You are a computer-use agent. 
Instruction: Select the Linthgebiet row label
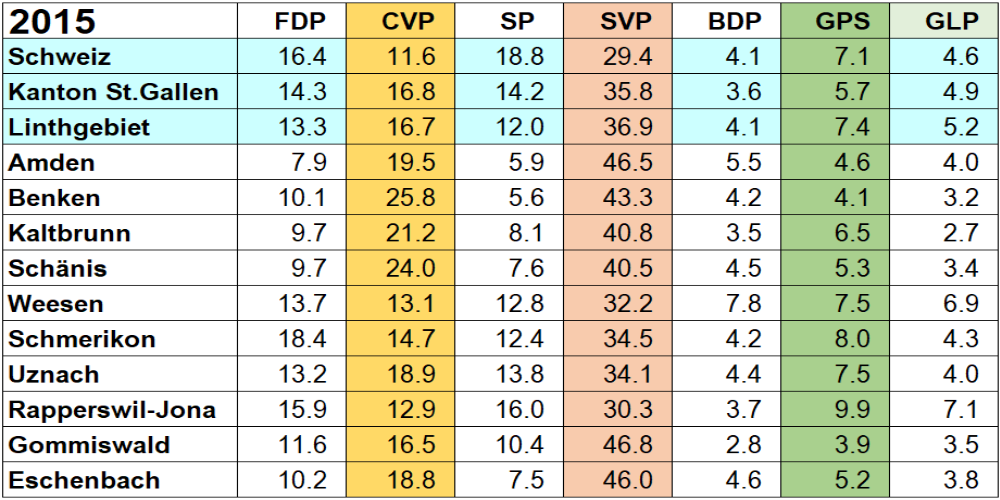tap(79, 128)
